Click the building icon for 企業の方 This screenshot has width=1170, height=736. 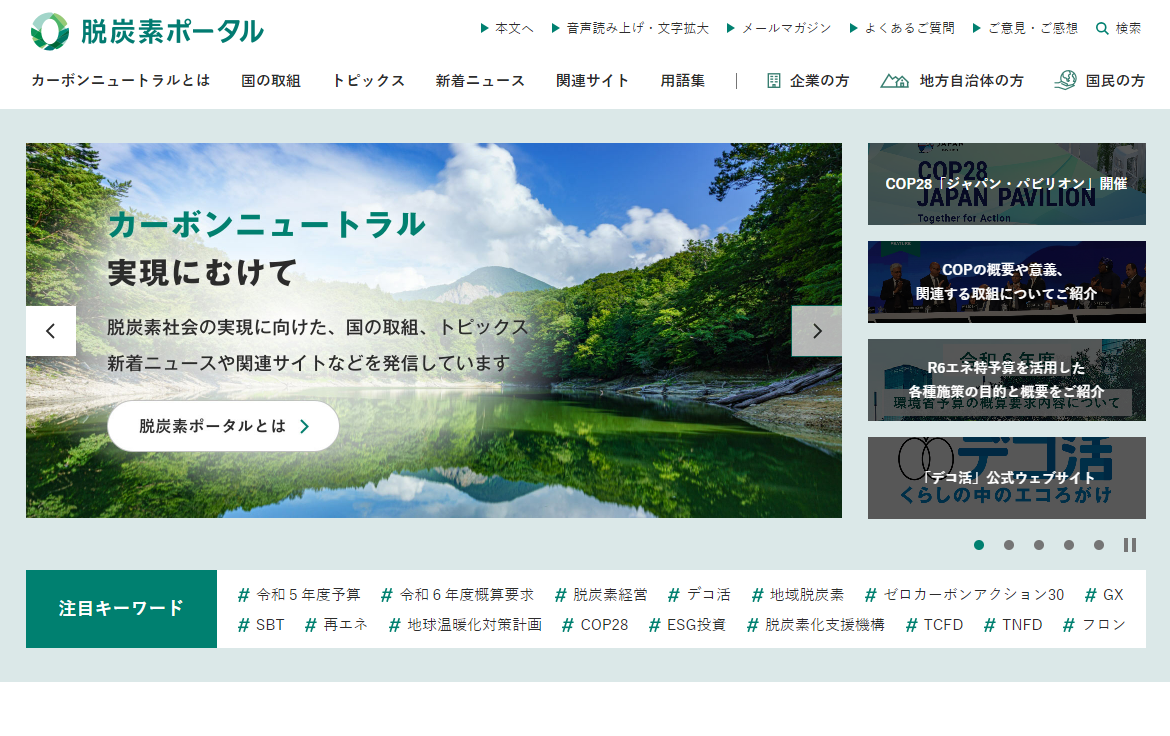(774, 81)
